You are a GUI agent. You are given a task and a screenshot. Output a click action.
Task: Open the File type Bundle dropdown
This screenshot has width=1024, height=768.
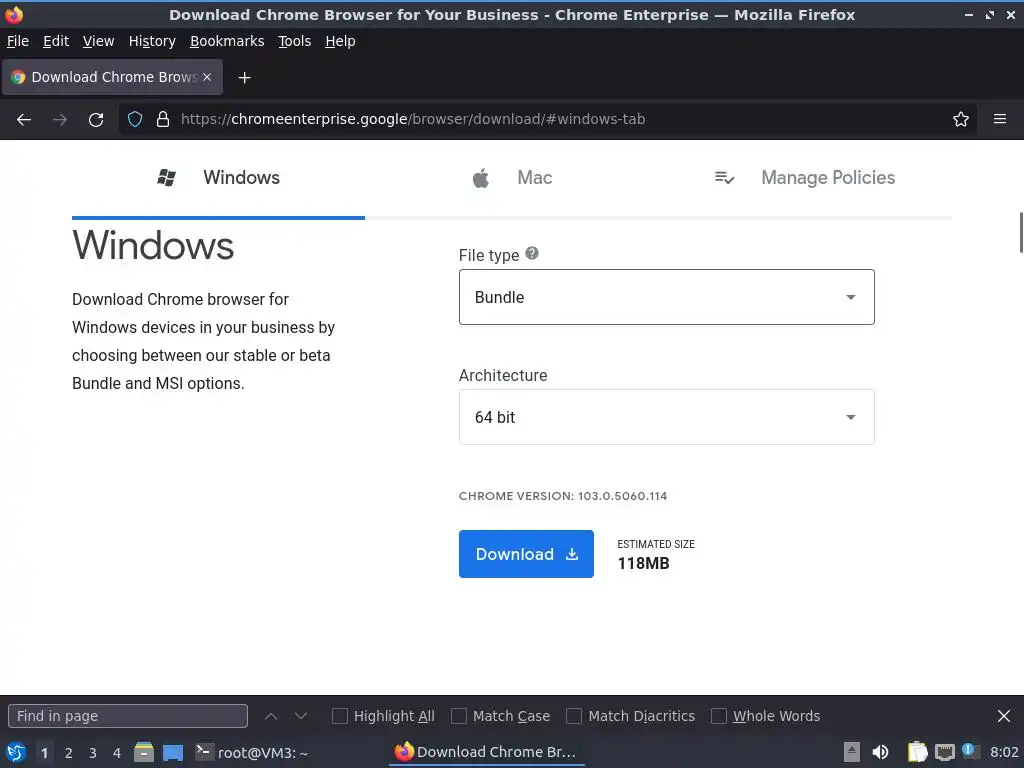pyautogui.click(x=667, y=297)
